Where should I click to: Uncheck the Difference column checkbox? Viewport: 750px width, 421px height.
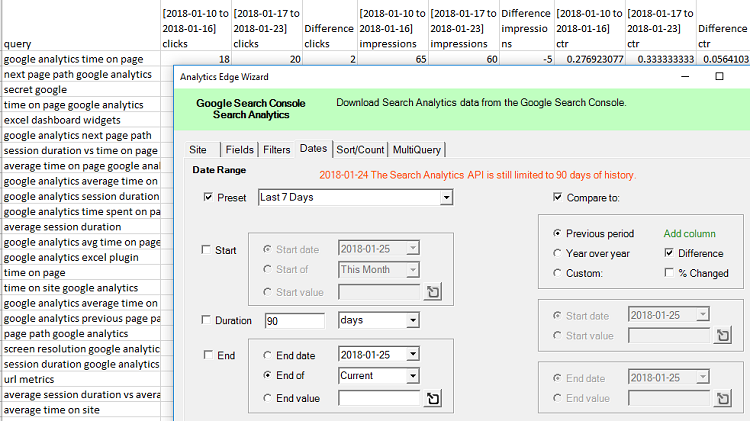click(x=669, y=253)
